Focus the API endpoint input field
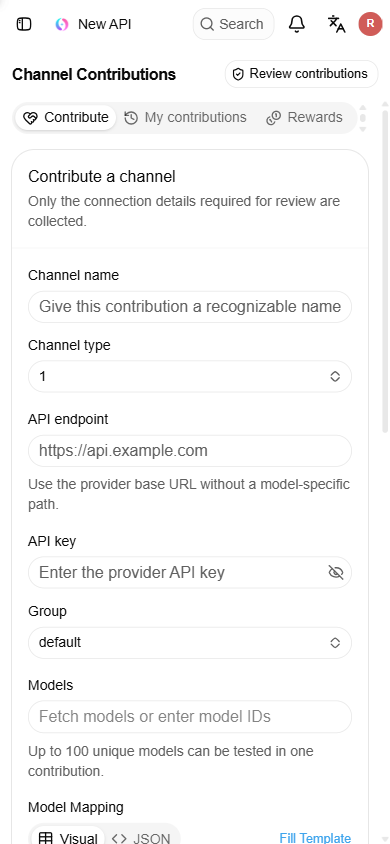This screenshot has width=390, height=844. point(190,451)
